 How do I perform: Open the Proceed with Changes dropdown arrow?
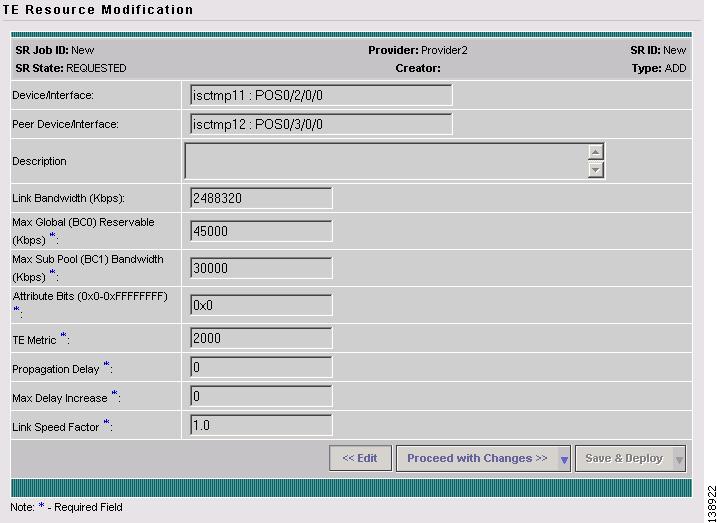pos(564,459)
